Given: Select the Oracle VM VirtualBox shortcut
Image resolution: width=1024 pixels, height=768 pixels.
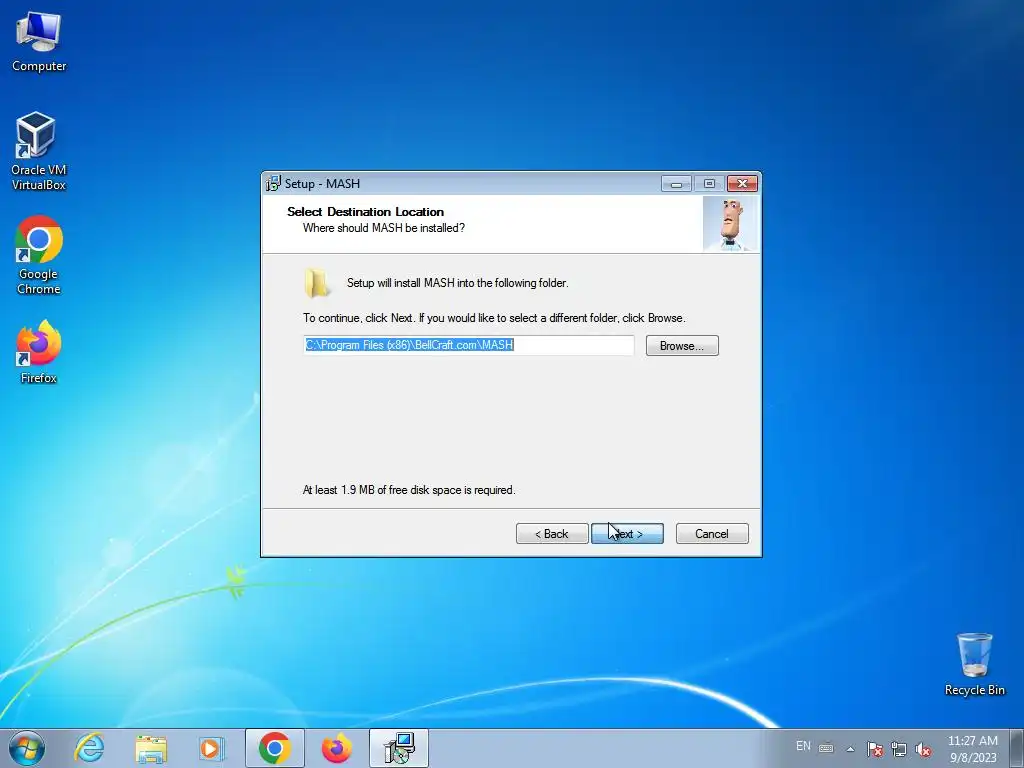Looking at the screenshot, I should pyautogui.click(x=38, y=152).
